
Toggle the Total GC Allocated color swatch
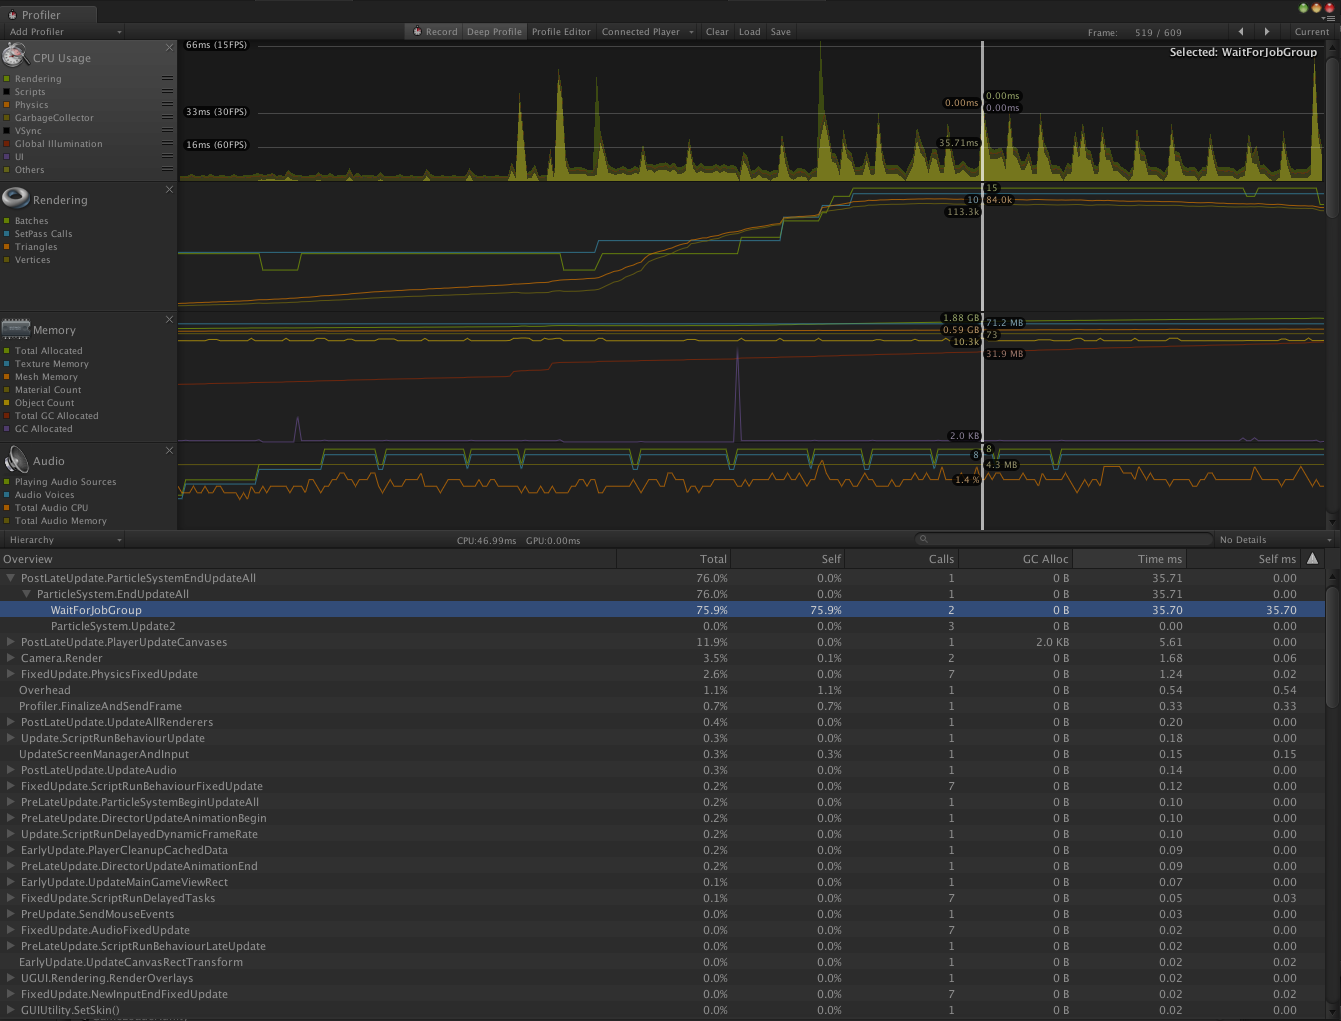(x=7, y=416)
